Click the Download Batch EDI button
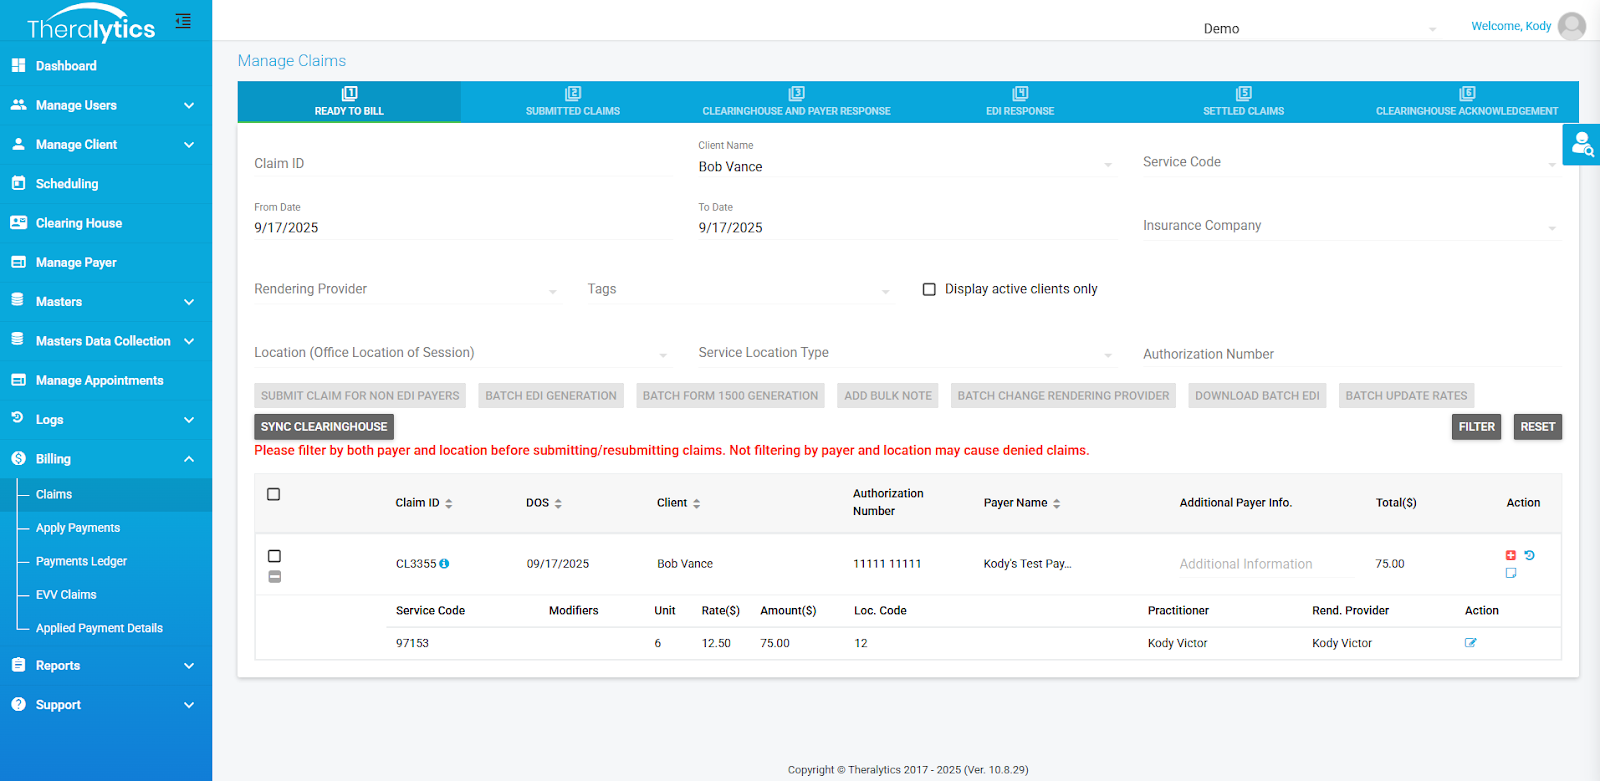The width and height of the screenshot is (1600, 781). [1257, 396]
